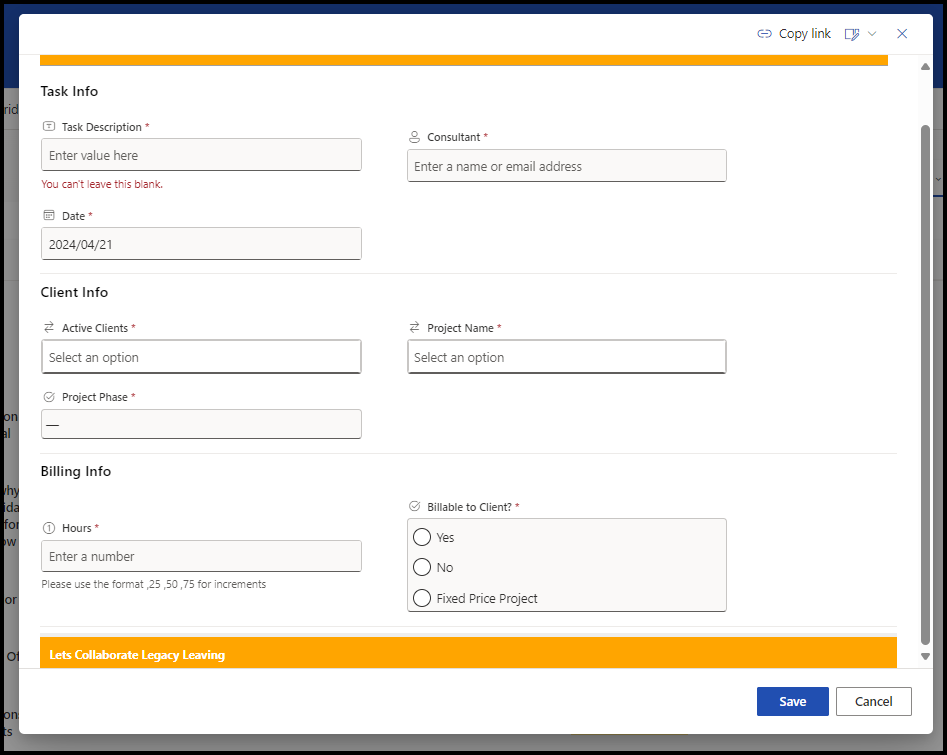Click the Task Description field type icon
This screenshot has width=947, height=755.
(x=47, y=126)
